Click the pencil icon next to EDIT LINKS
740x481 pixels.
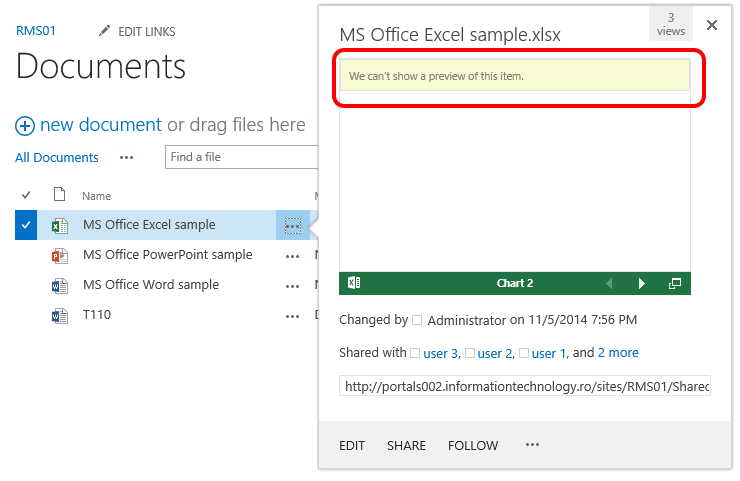104,31
